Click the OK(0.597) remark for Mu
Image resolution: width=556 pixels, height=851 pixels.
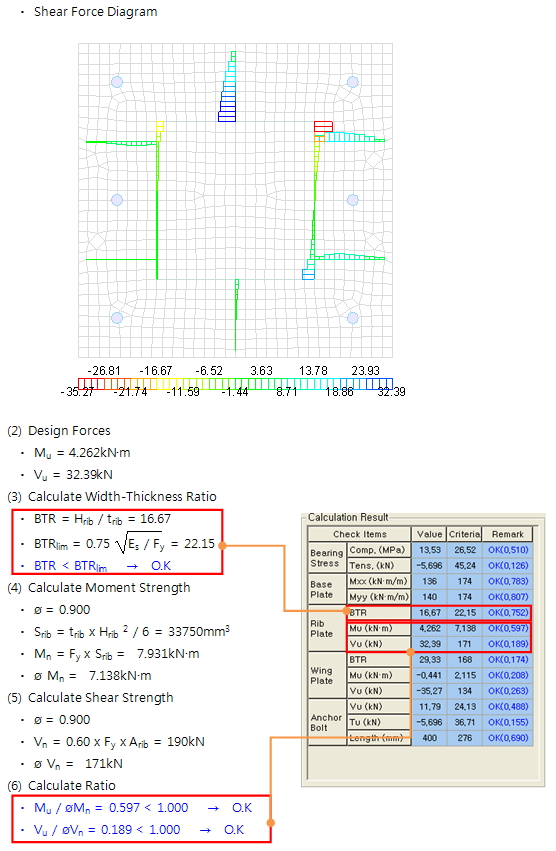(x=508, y=628)
